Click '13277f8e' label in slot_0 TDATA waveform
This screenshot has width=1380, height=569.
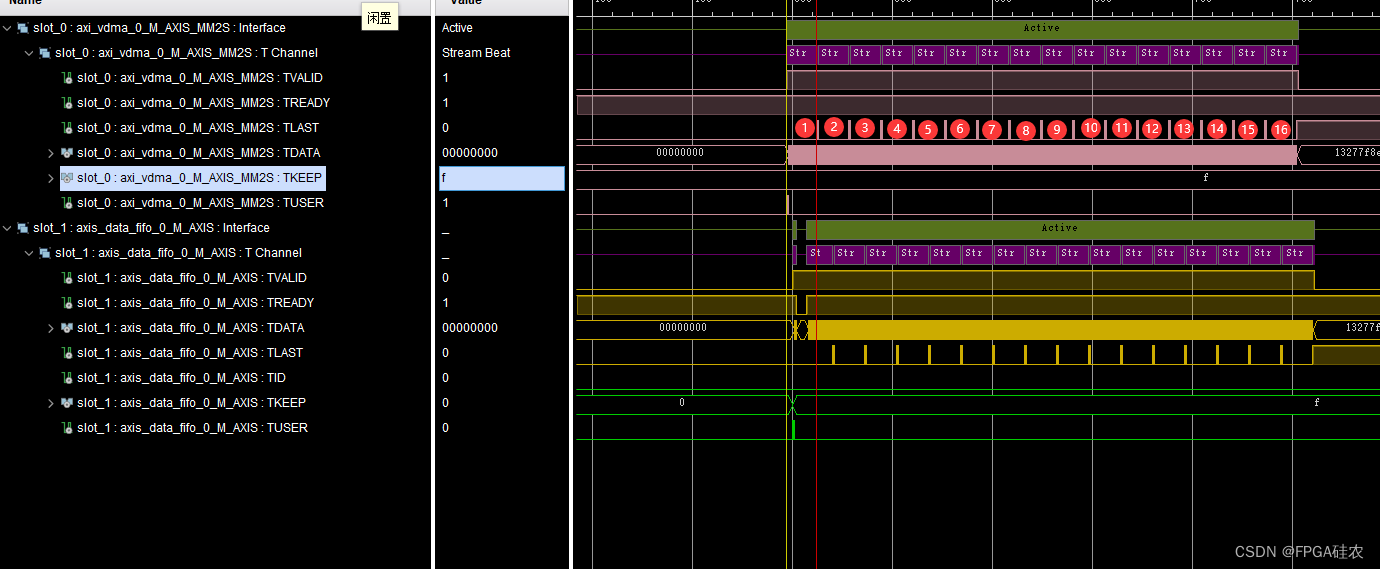[1357, 153]
